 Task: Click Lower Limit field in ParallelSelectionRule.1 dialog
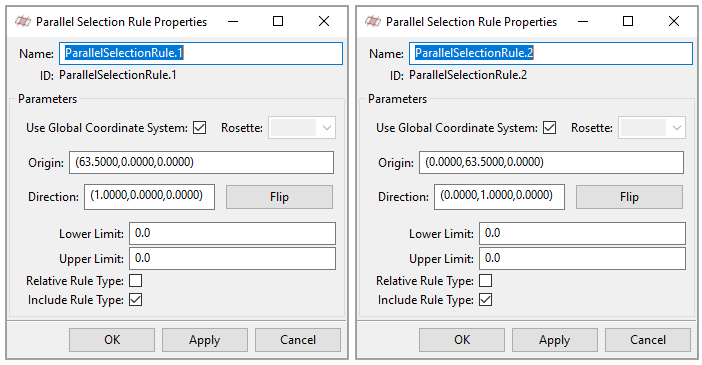pos(232,233)
